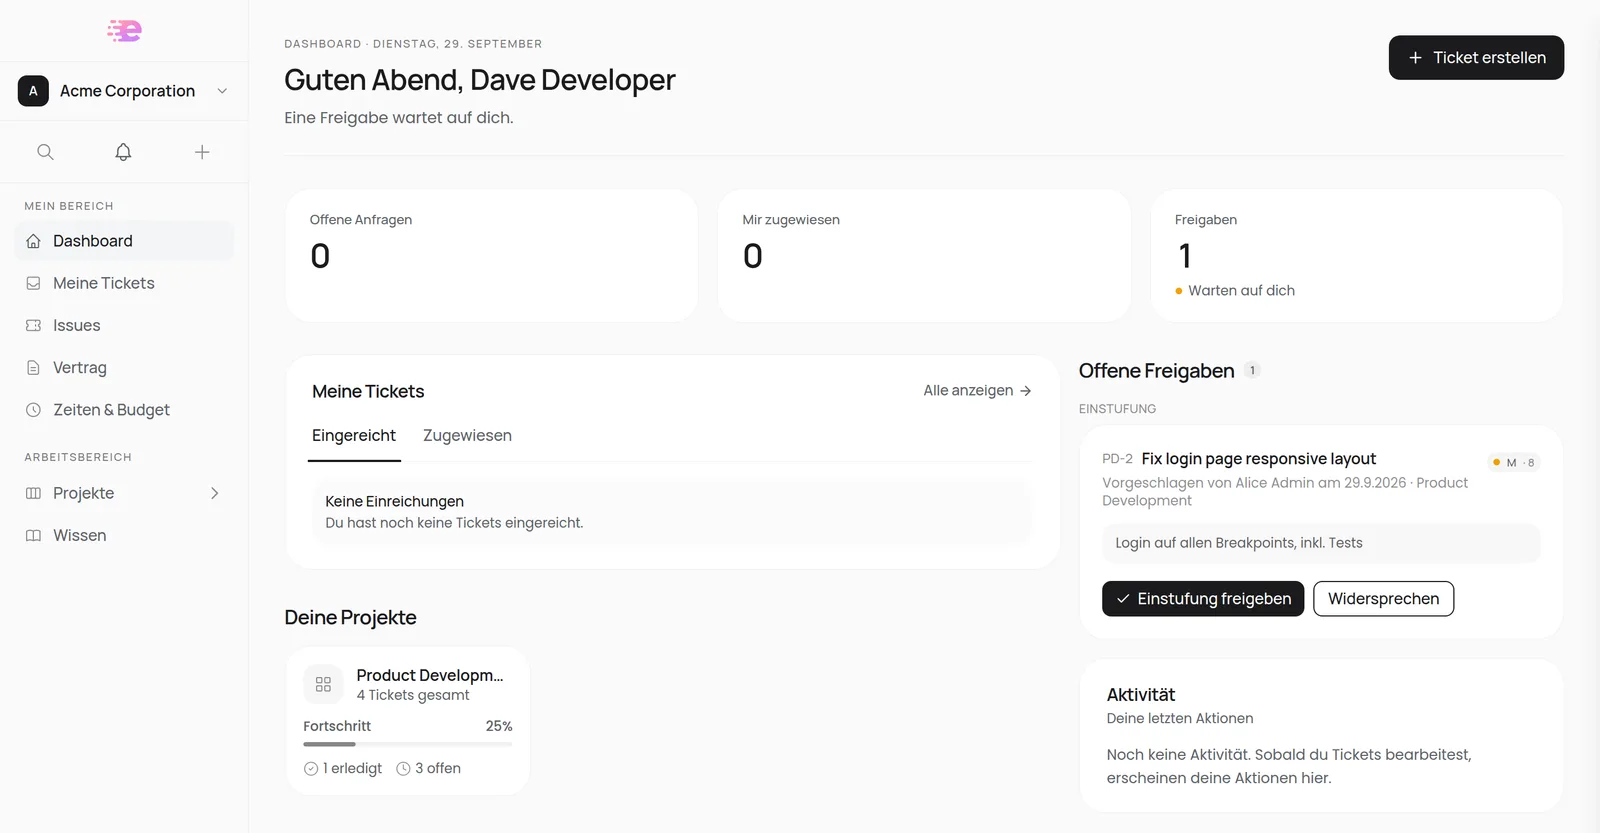This screenshot has width=1600, height=833.
Task: Open notifications bell icon
Action: pyautogui.click(x=123, y=152)
